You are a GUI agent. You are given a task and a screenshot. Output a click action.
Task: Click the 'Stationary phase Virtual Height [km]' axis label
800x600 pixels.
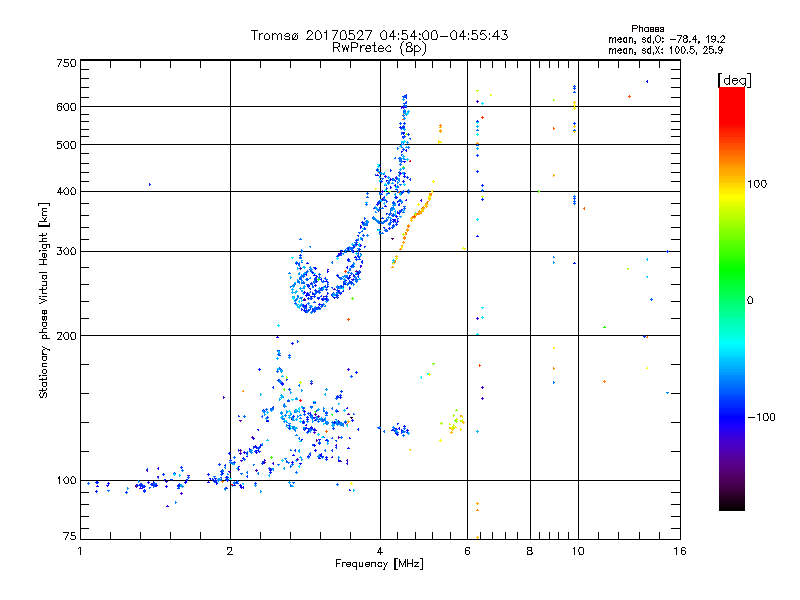(x=44, y=300)
